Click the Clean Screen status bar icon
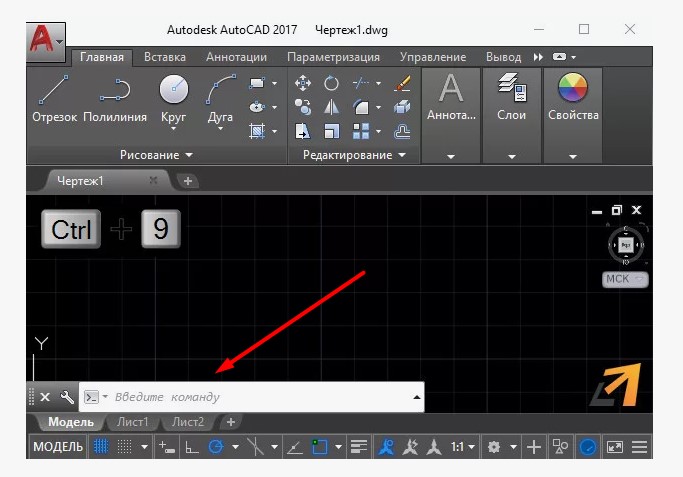 click(614, 447)
